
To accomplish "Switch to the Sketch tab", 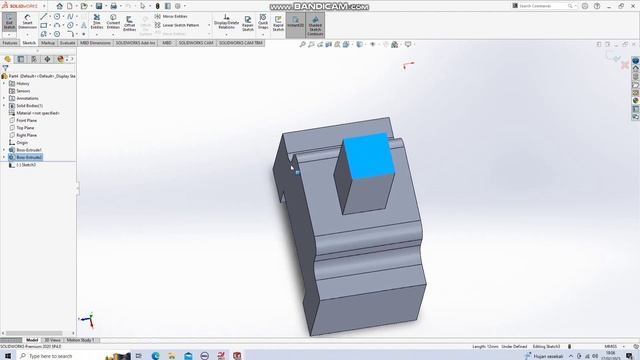I will 29,43.
